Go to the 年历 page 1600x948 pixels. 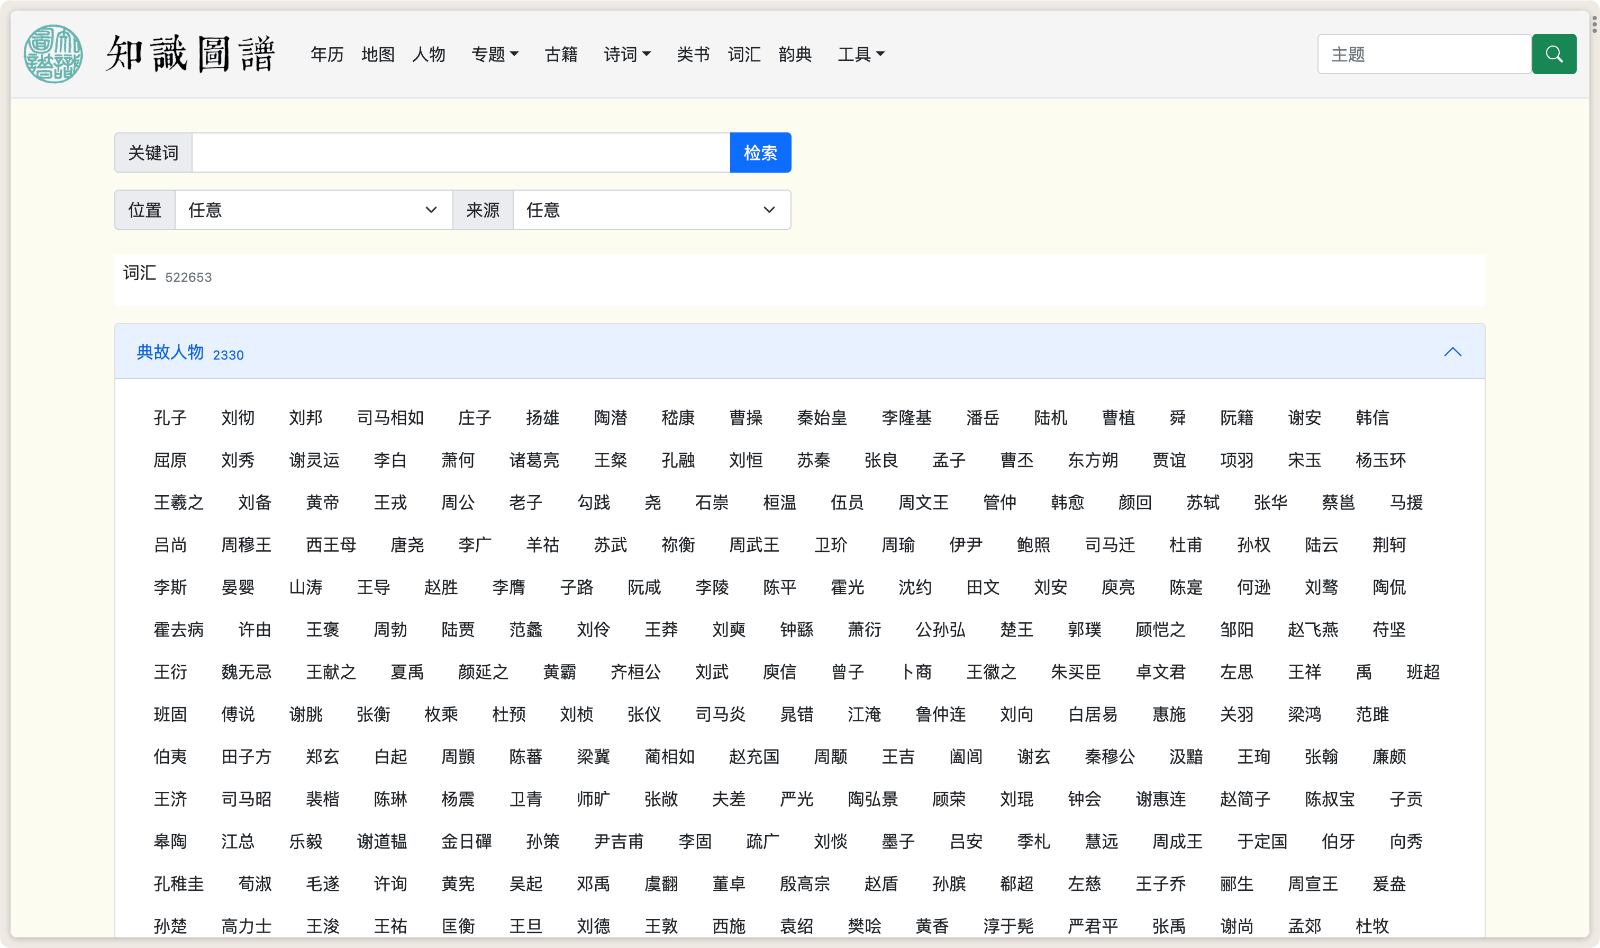[327, 54]
